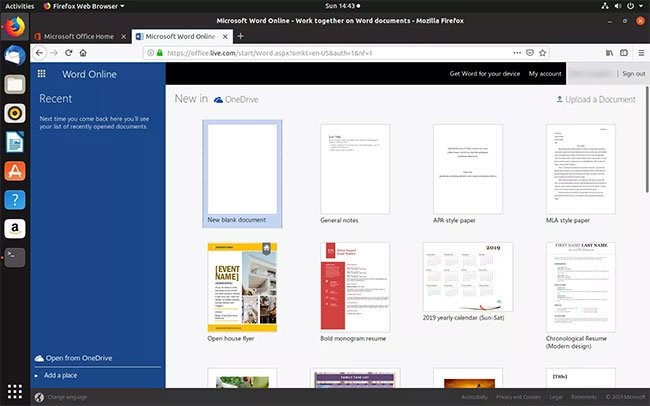This screenshot has width=650, height=406.
Task: Open the Firefox Web Browser app menu
Action: [84, 6]
